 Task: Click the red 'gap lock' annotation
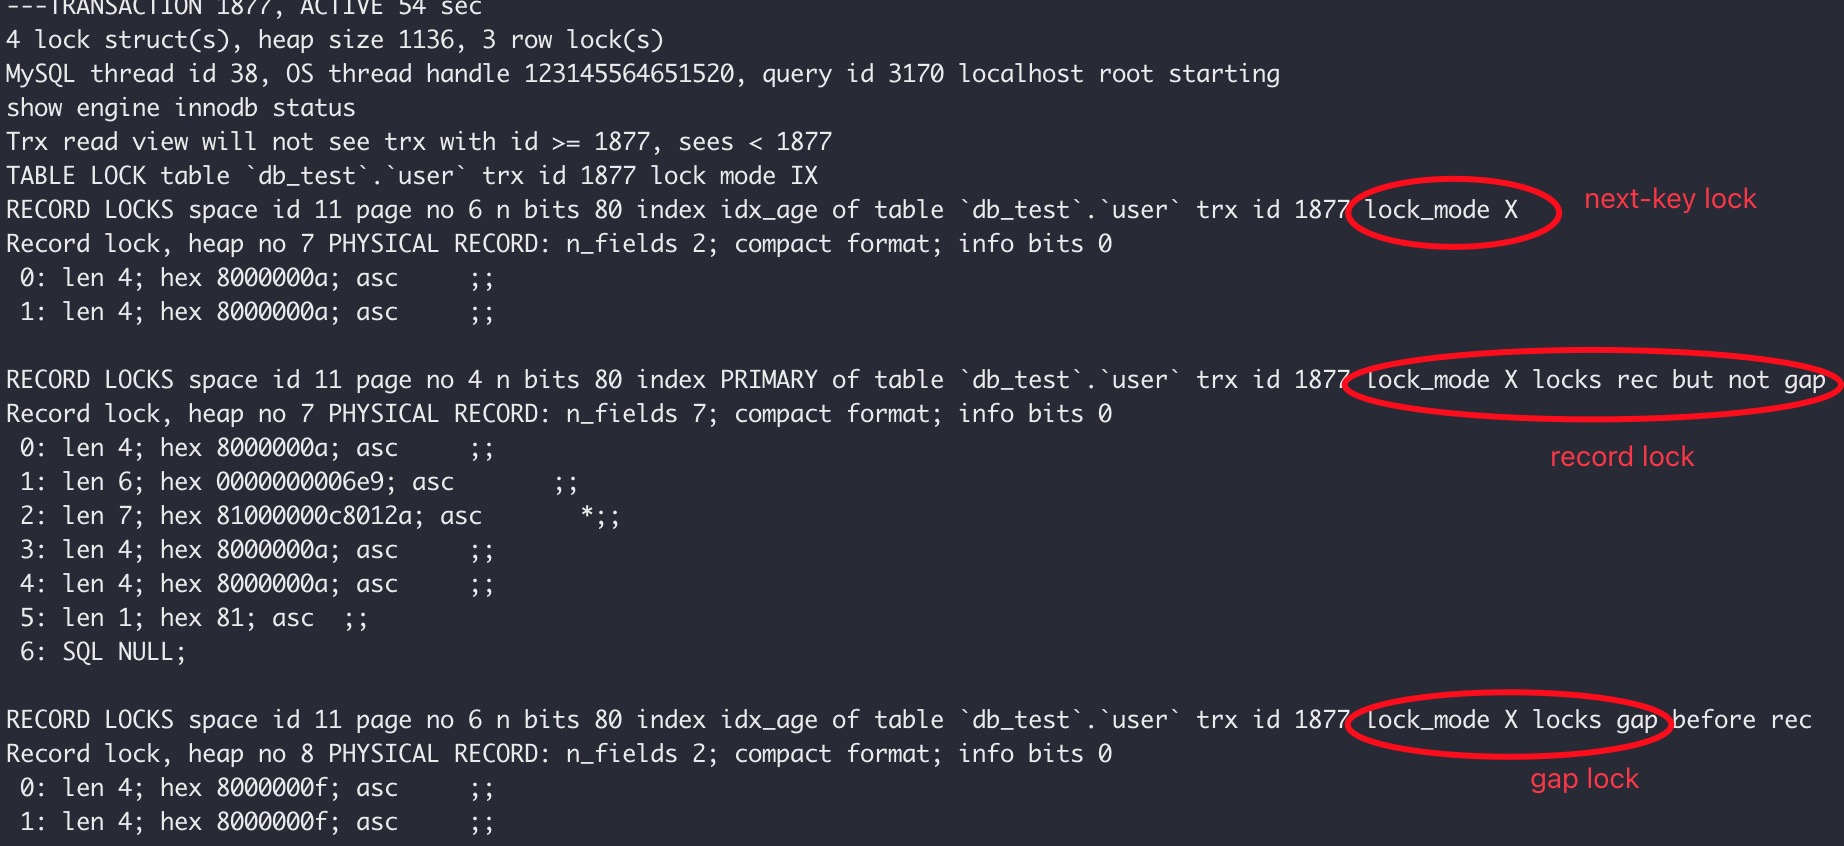tap(1584, 779)
